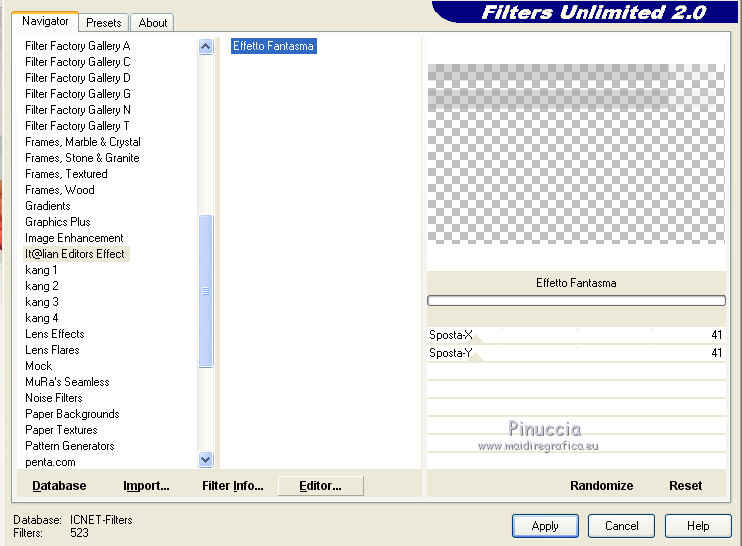
Task: Select Paper Textures category
Action: click(x=62, y=430)
